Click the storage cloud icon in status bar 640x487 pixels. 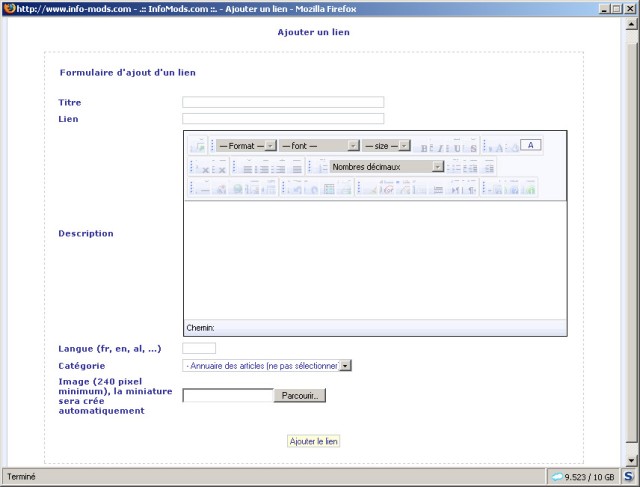pyautogui.click(x=557, y=476)
